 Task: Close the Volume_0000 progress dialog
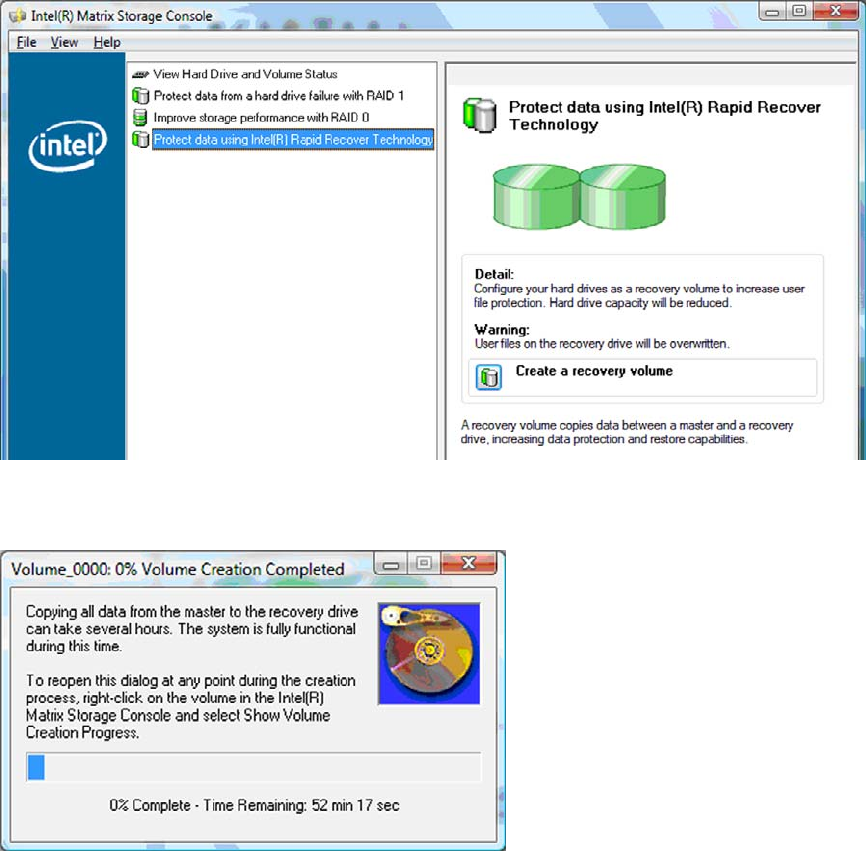(469, 564)
